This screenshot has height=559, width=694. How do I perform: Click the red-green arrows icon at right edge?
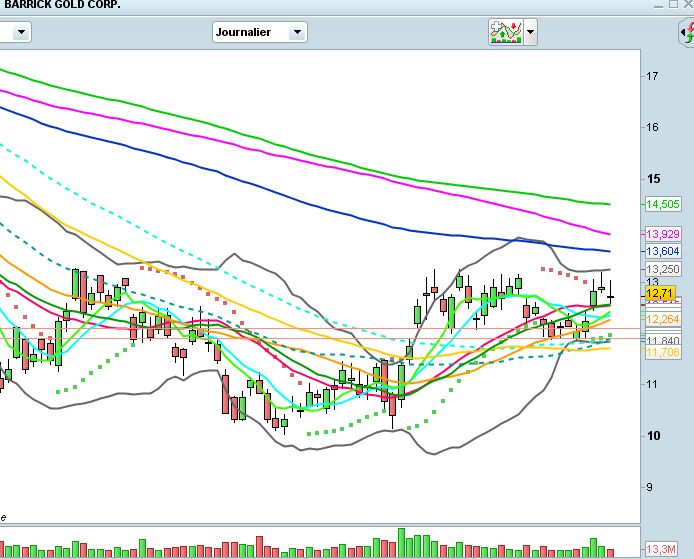(687, 32)
